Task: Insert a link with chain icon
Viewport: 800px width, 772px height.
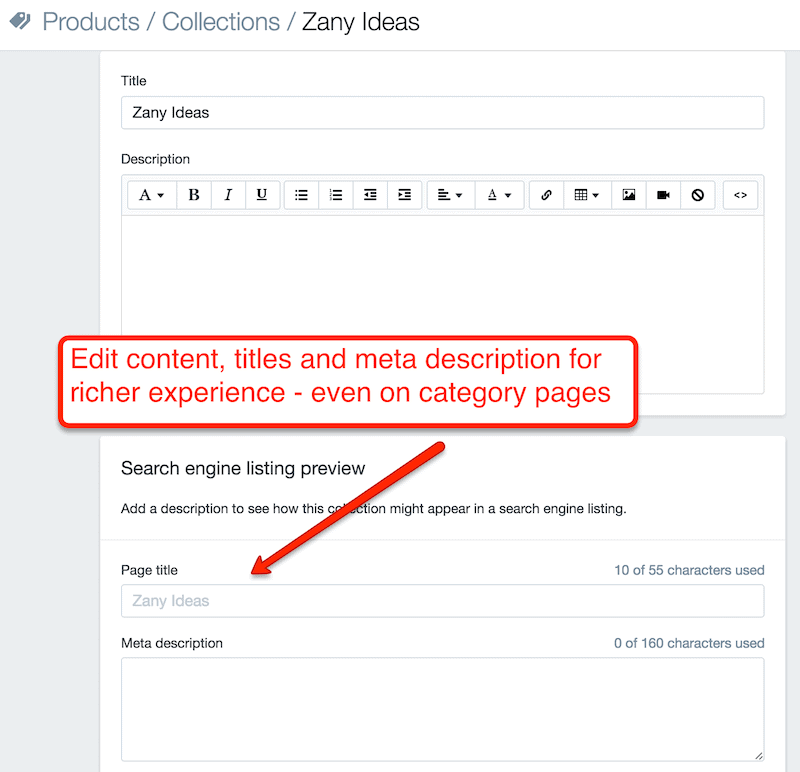Action: click(x=546, y=195)
